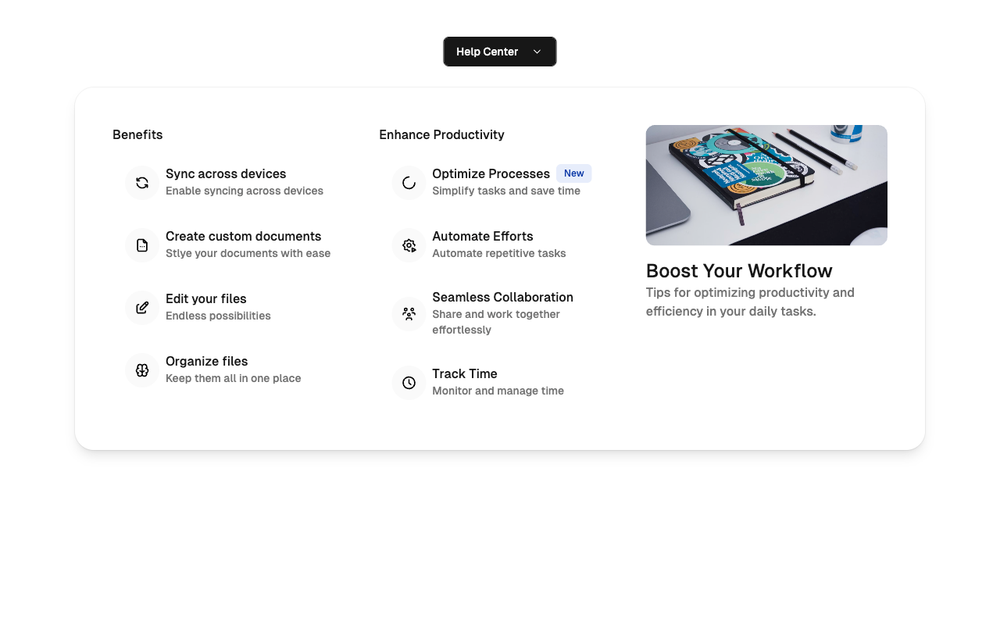The width and height of the screenshot is (1000, 625).
Task: Open Seamless Collaboration item
Action: pos(503,297)
